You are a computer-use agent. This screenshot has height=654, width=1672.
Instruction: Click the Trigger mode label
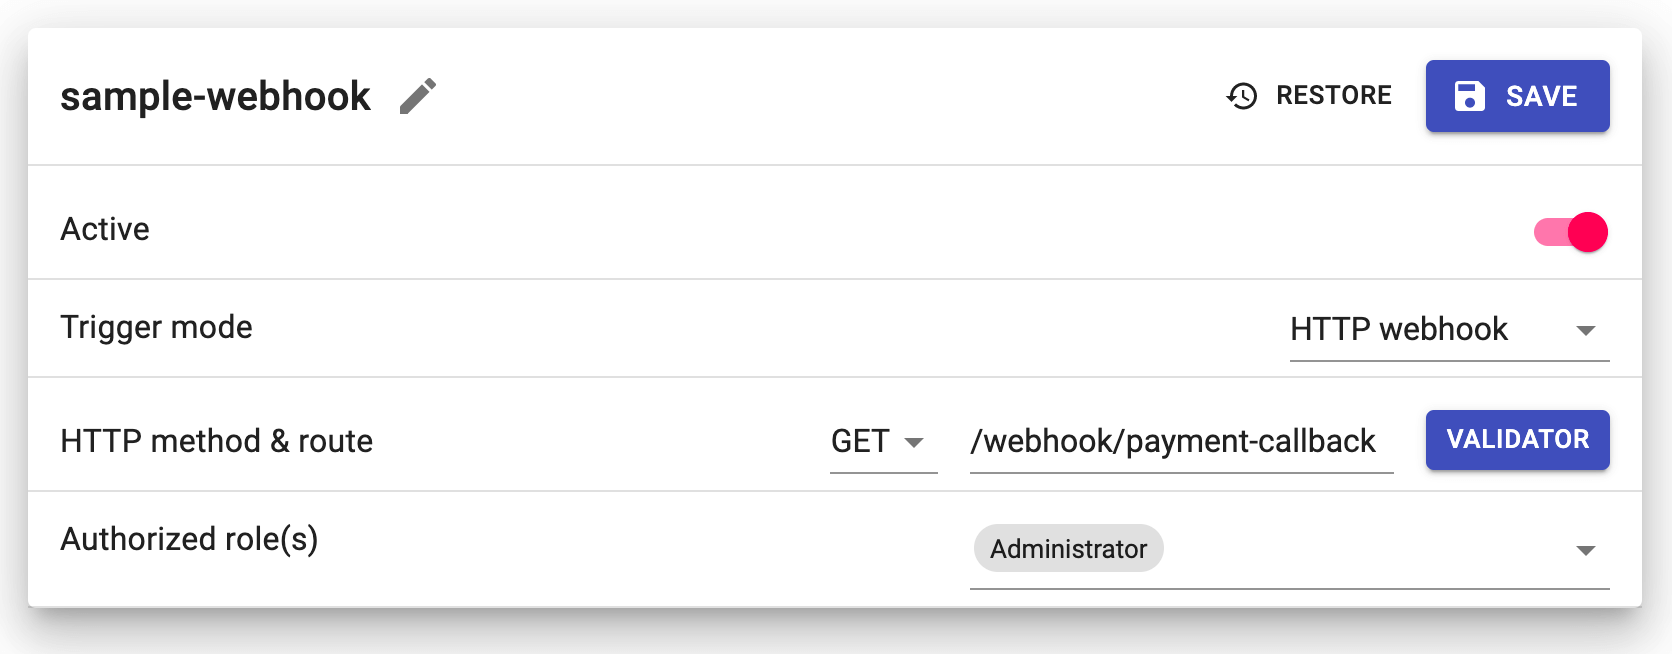pyautogui.click(x=156, y=327)
